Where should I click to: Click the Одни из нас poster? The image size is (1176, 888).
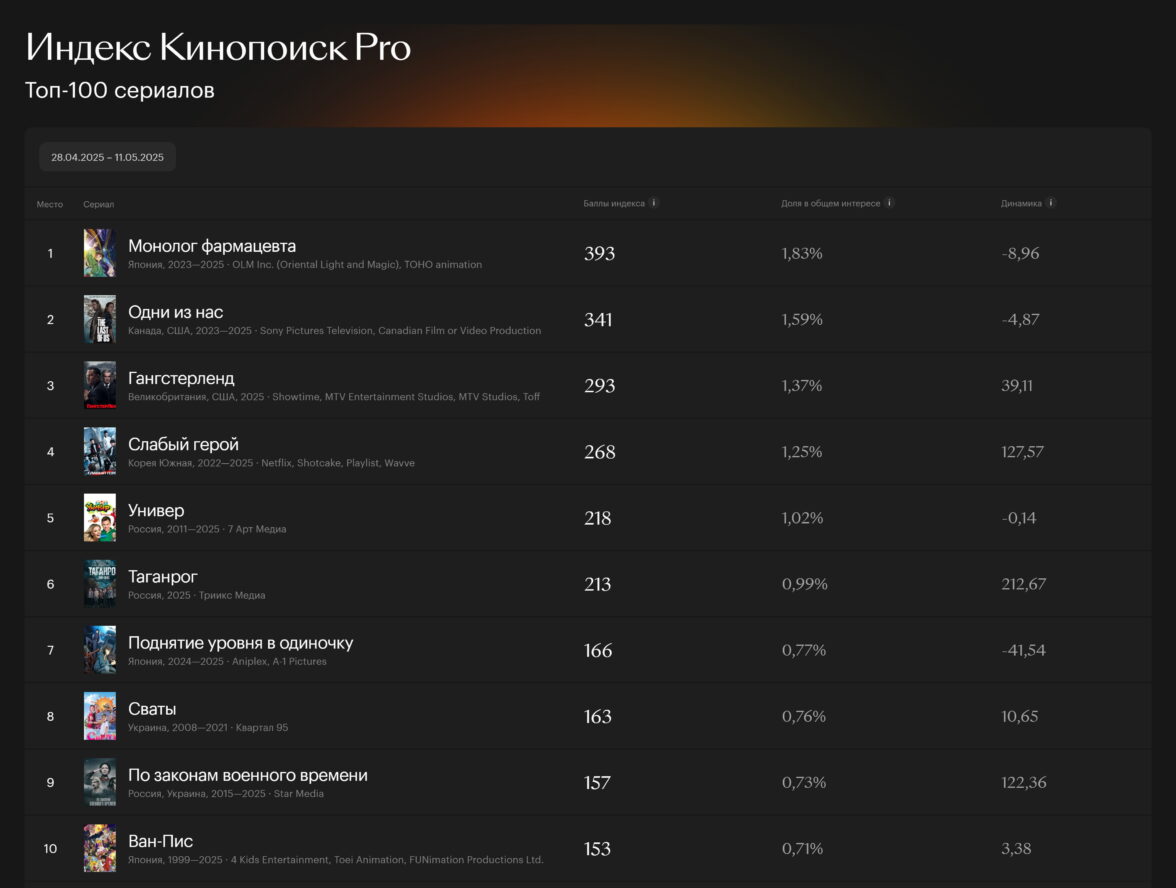(100, 319)
